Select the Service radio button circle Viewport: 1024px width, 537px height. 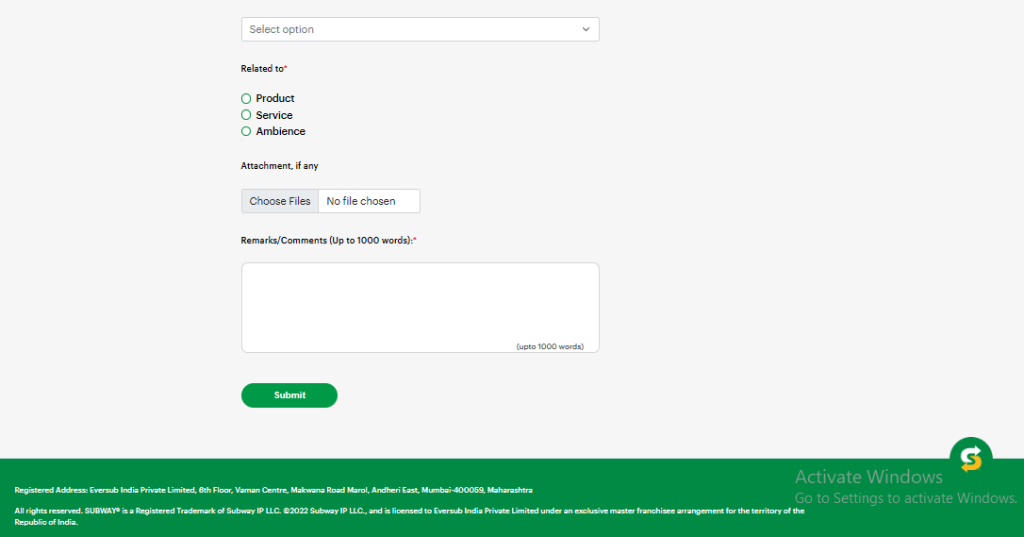point(246,115)
